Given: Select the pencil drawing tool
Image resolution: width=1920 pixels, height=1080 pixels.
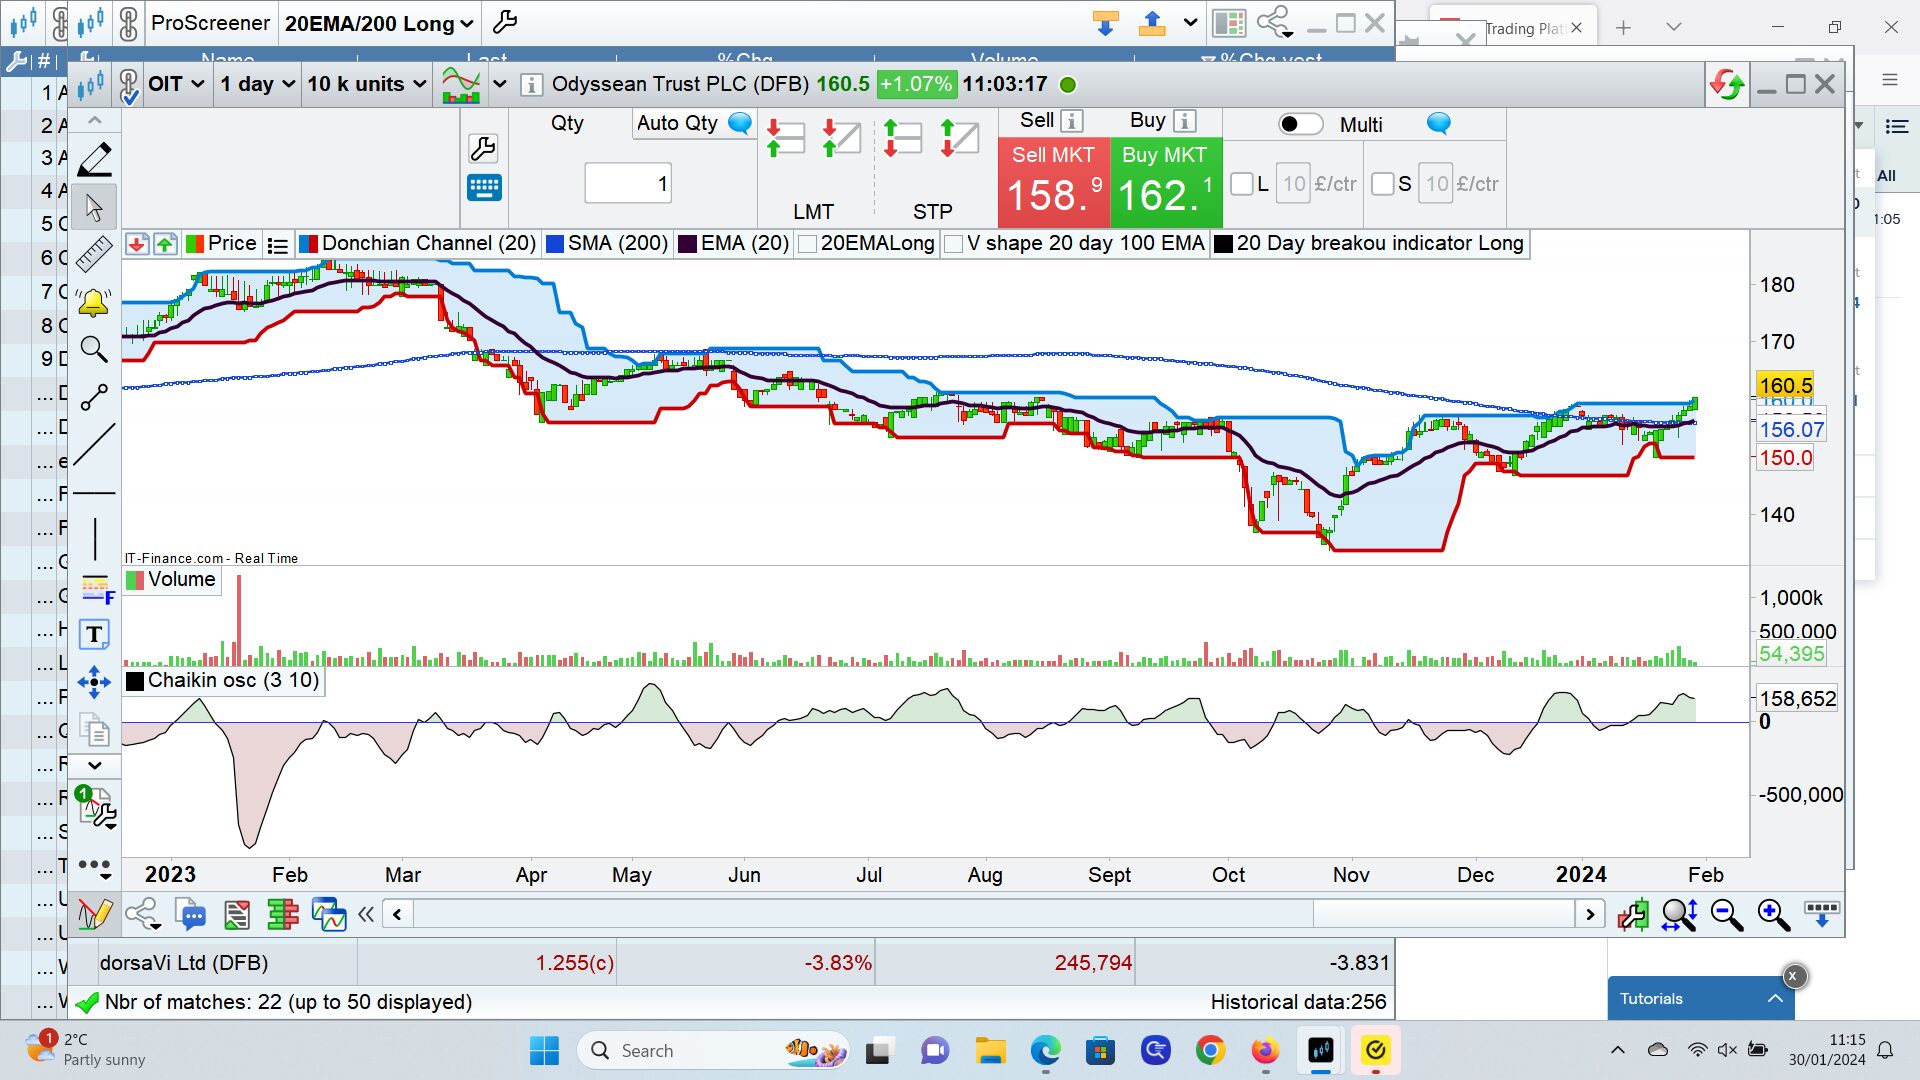Looking at the screenshot, I should click(94, 160).
